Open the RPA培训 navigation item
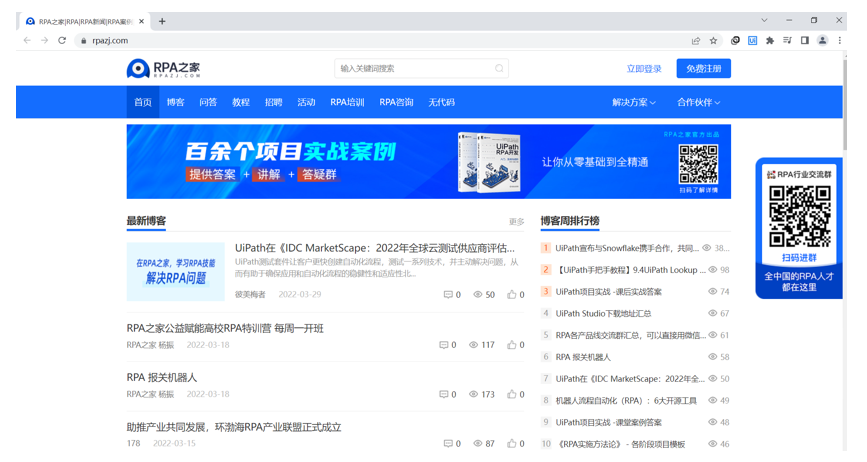This screenshot has width=867, height=462. (347, 102)
